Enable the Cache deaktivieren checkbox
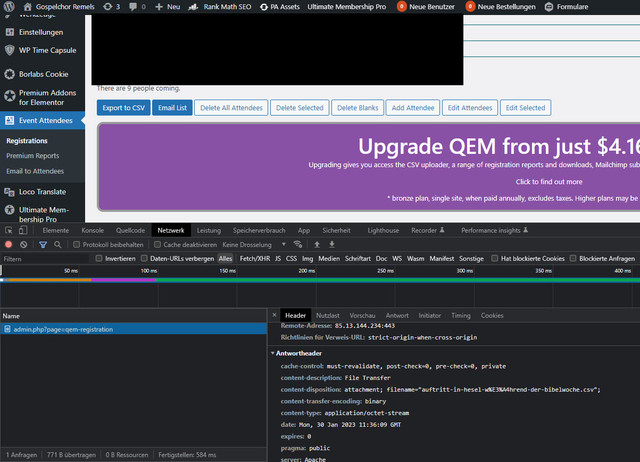 tap(157, 244)
